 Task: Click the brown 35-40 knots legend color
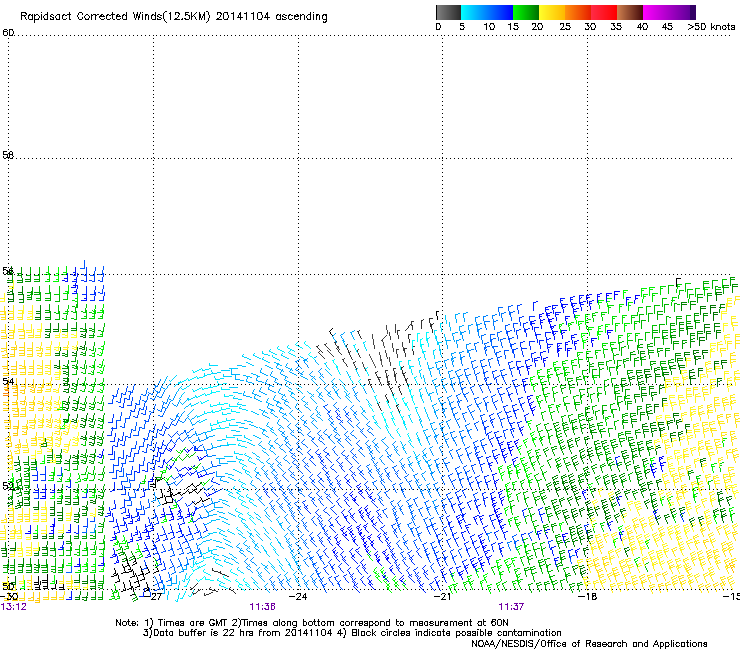630,12
